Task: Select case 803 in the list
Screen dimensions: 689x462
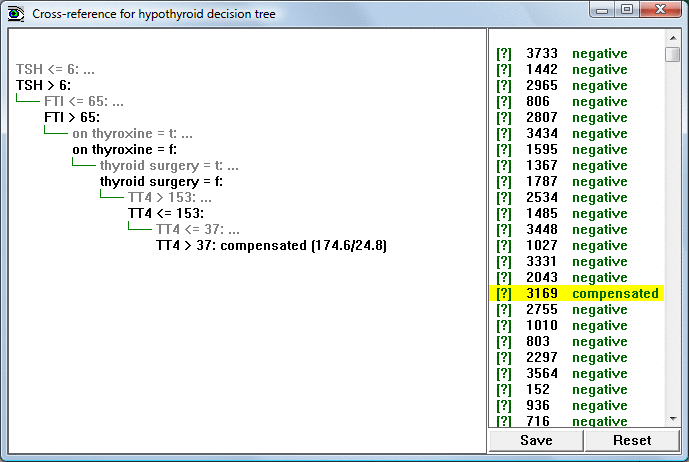Action: pyautogui.click(x=577, y=342)
